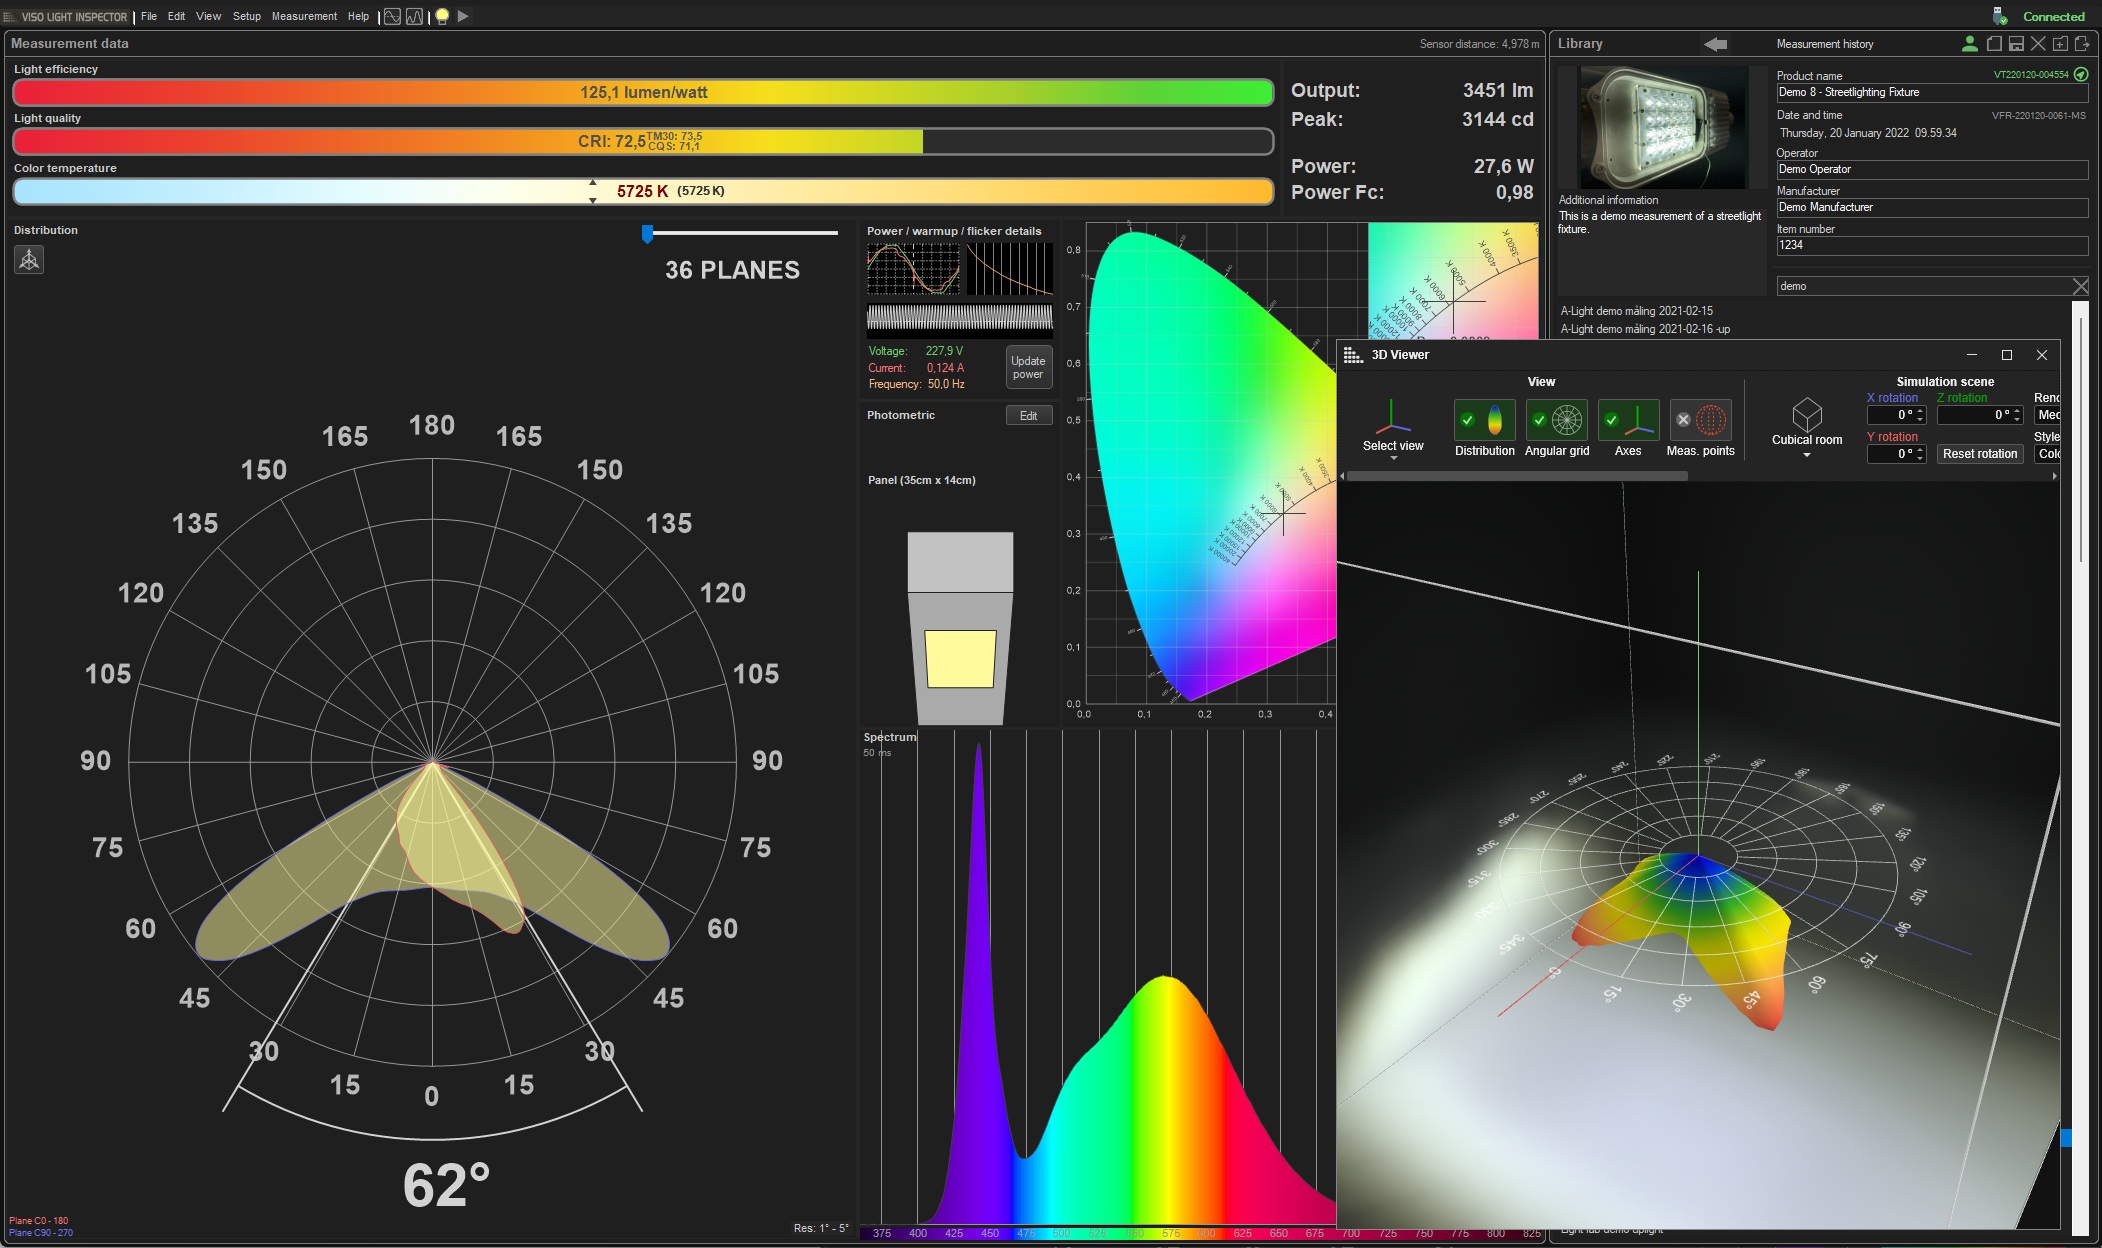Click the planes slider handle
This screenshot has height=1248, width=2102.
(647, 234)
